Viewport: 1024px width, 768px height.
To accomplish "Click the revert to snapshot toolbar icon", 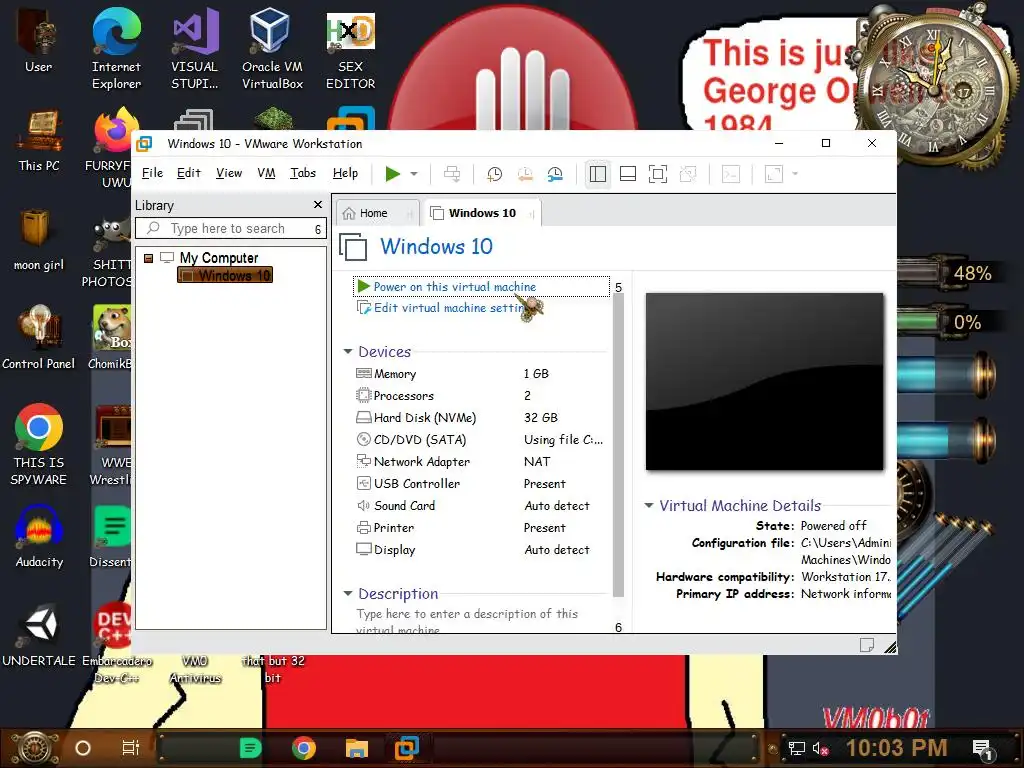I will coord(525,174).
